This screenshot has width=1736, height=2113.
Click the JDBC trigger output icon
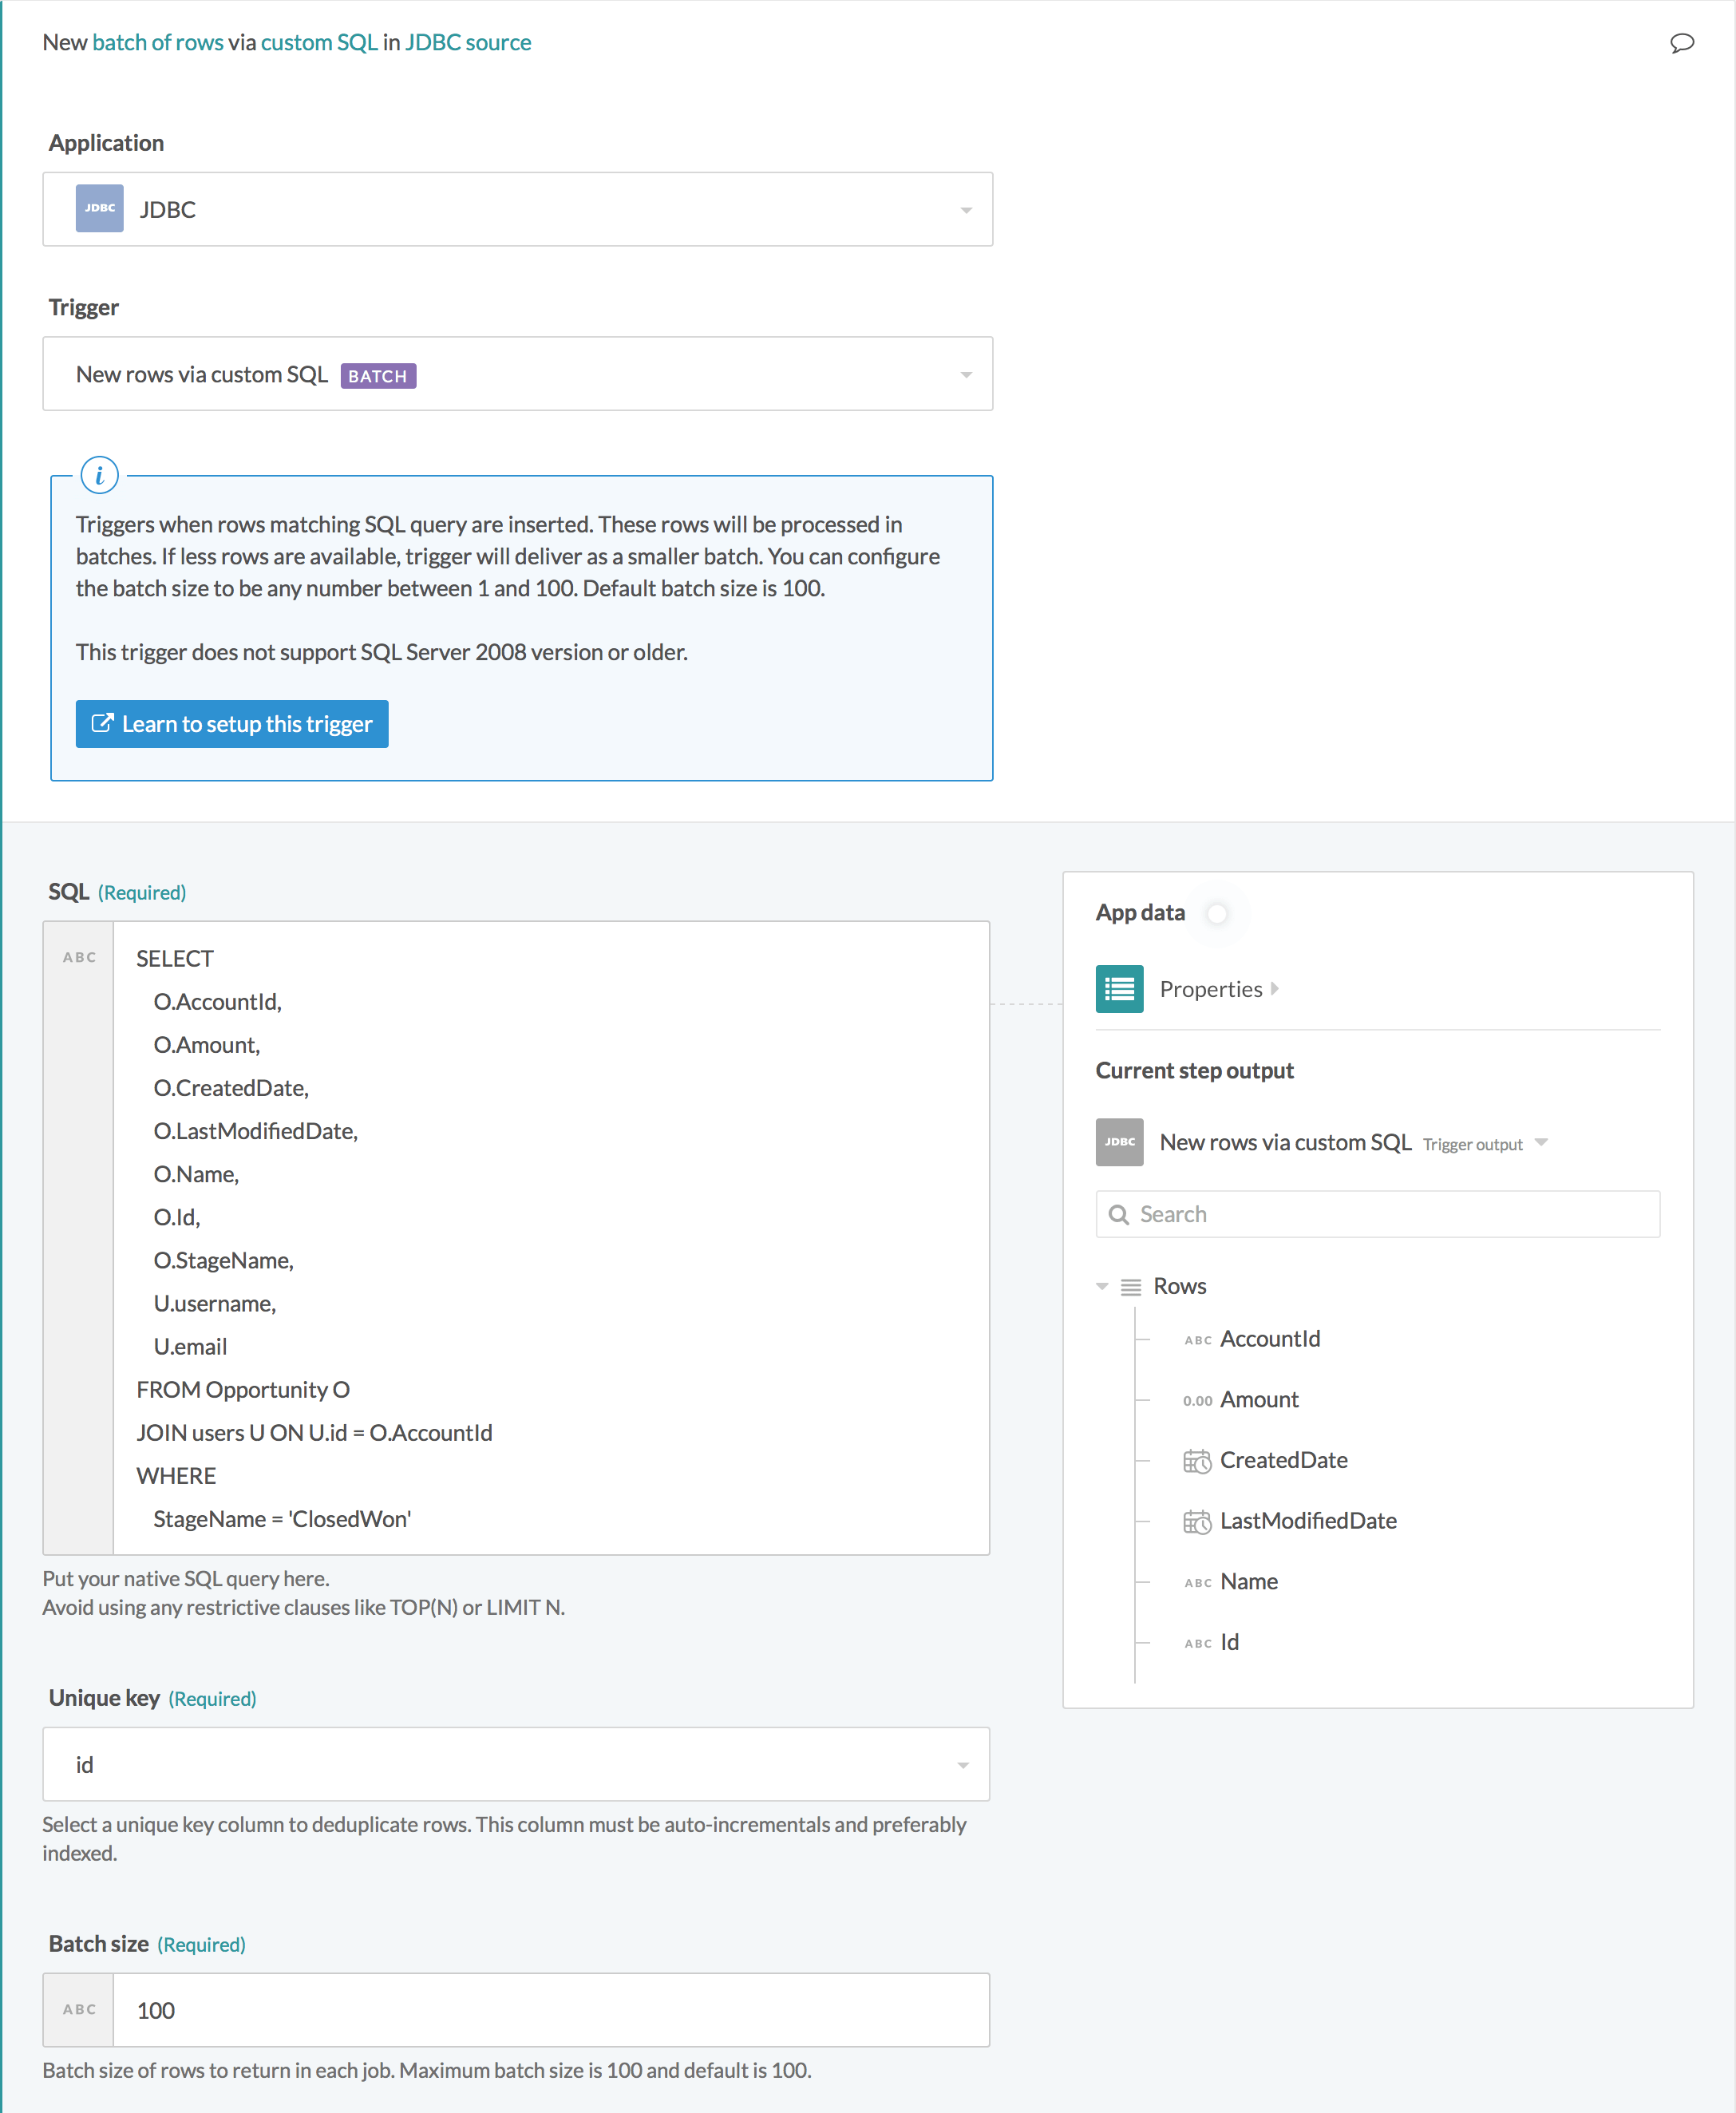pyautogui.click(x=1118, y=1142)
